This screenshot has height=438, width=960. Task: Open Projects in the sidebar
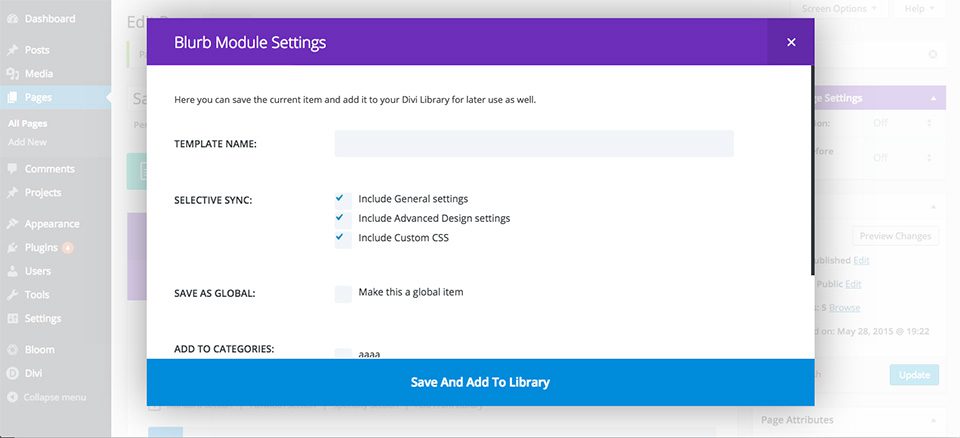tap(43, 193)
